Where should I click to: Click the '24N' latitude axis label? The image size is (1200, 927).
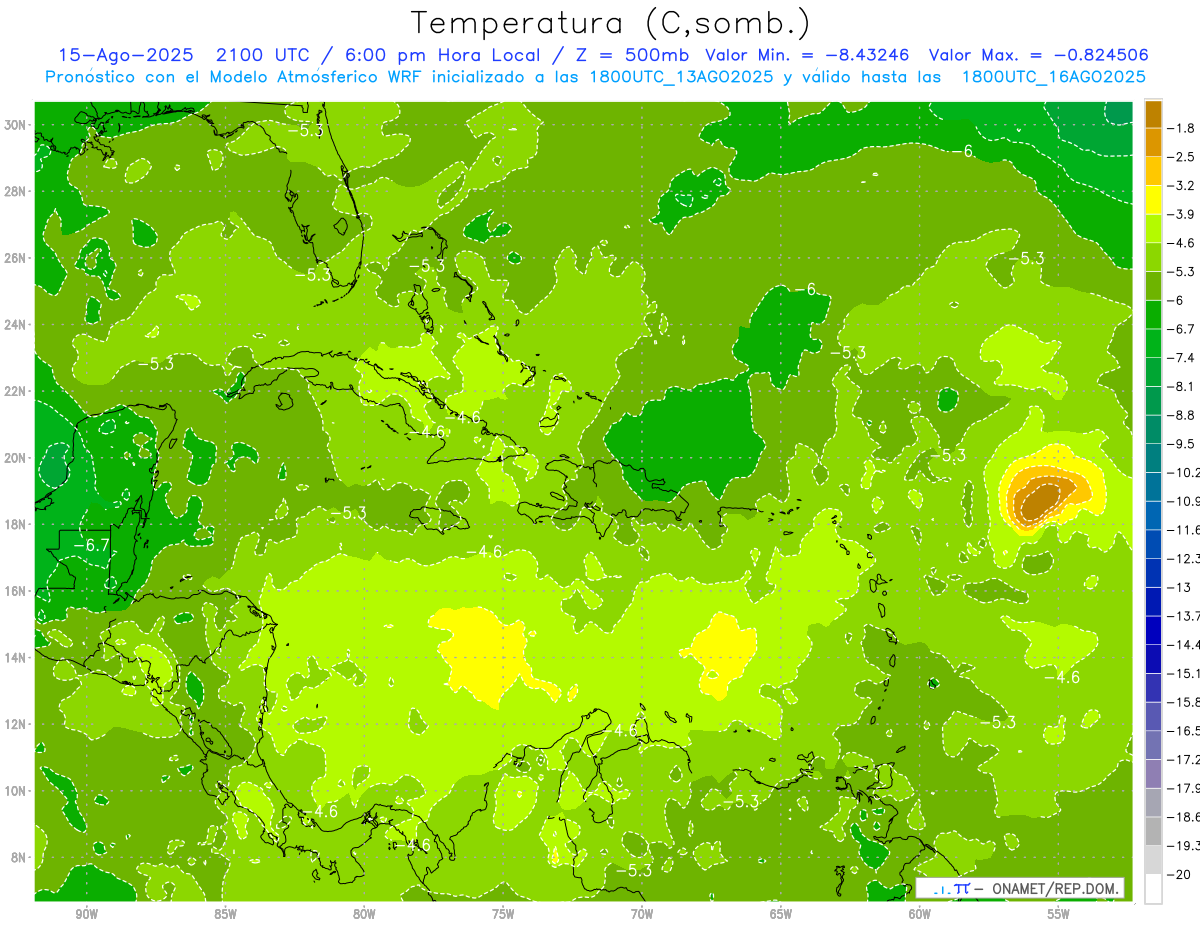coord(17,325)
